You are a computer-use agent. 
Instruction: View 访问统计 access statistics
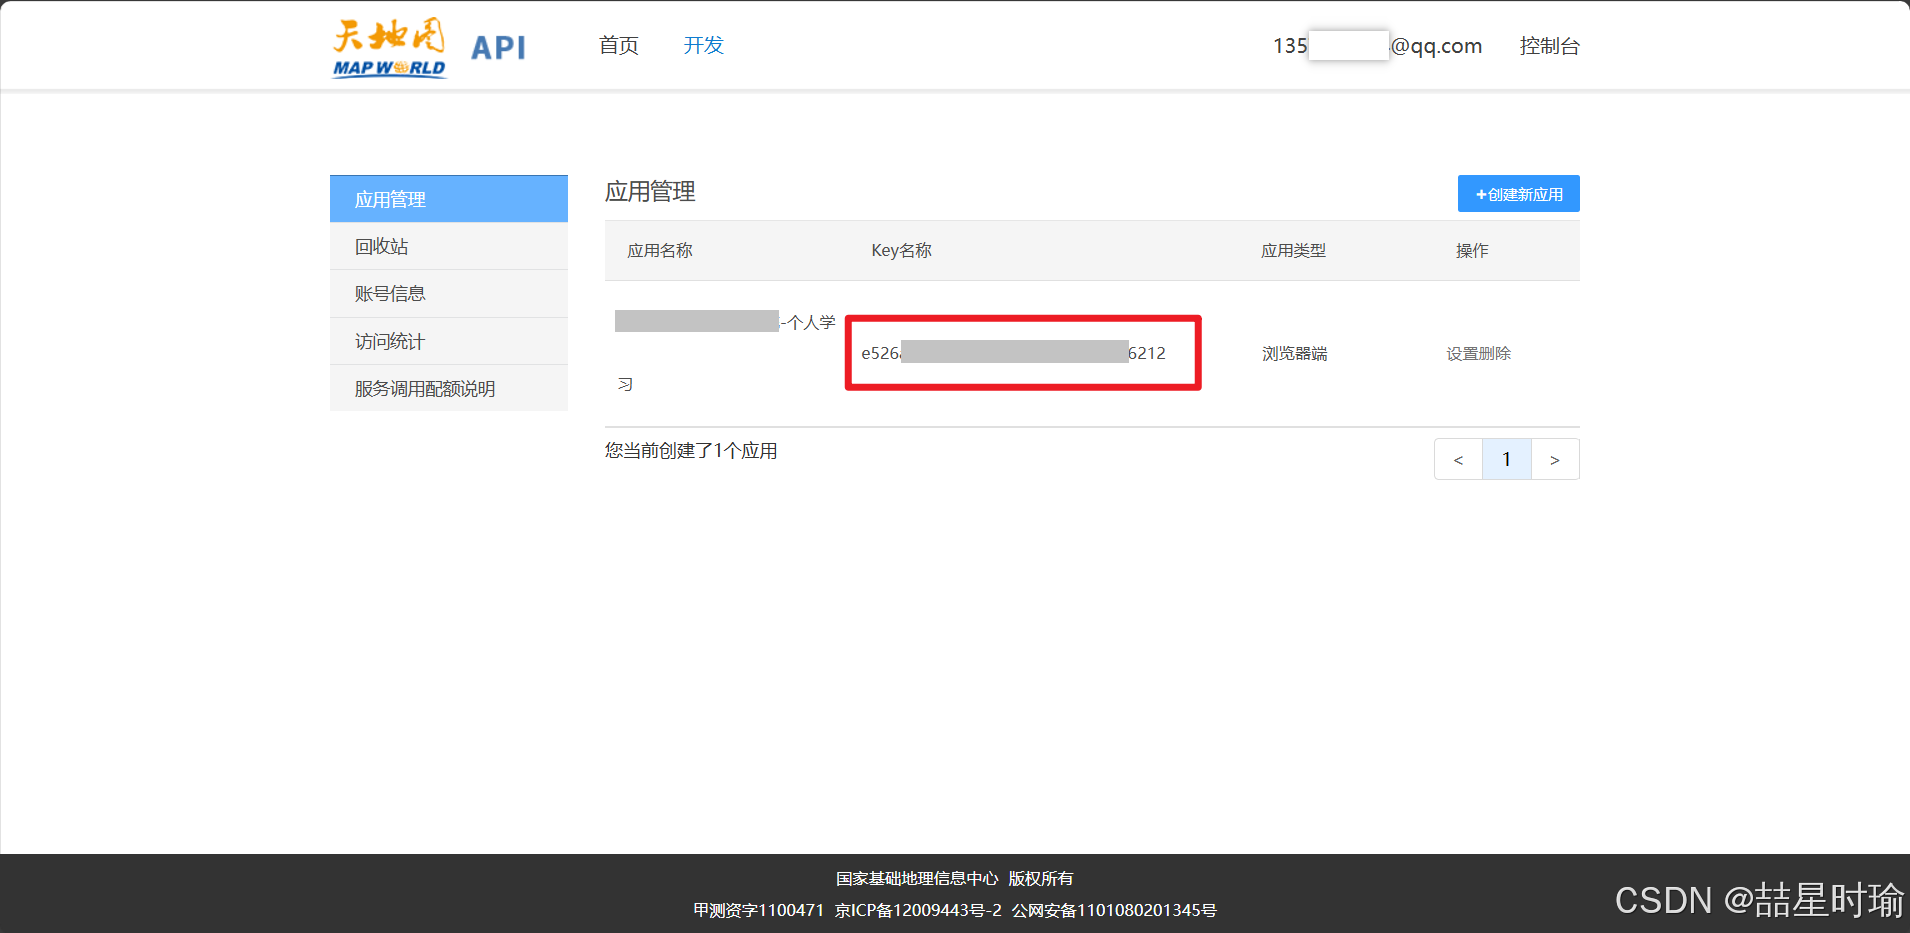388,340
